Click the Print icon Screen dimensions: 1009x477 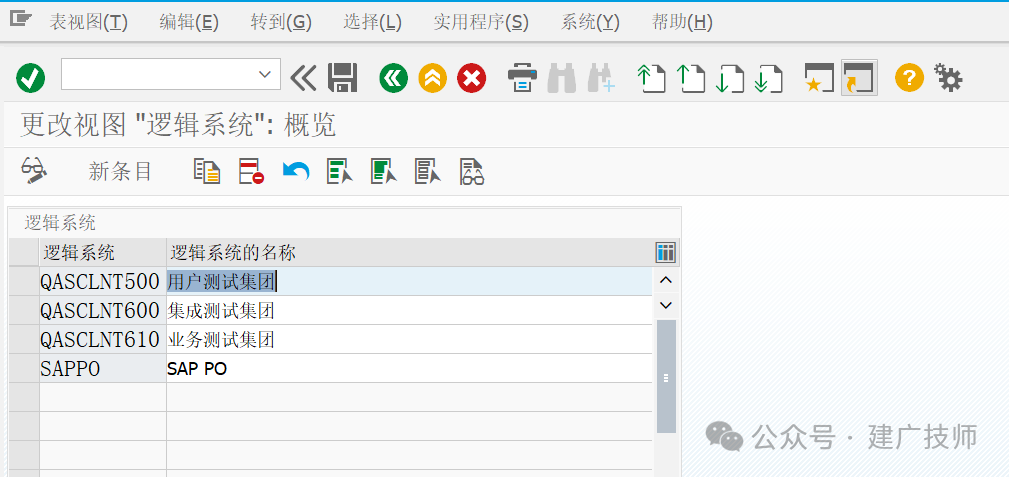pos(522,79)
